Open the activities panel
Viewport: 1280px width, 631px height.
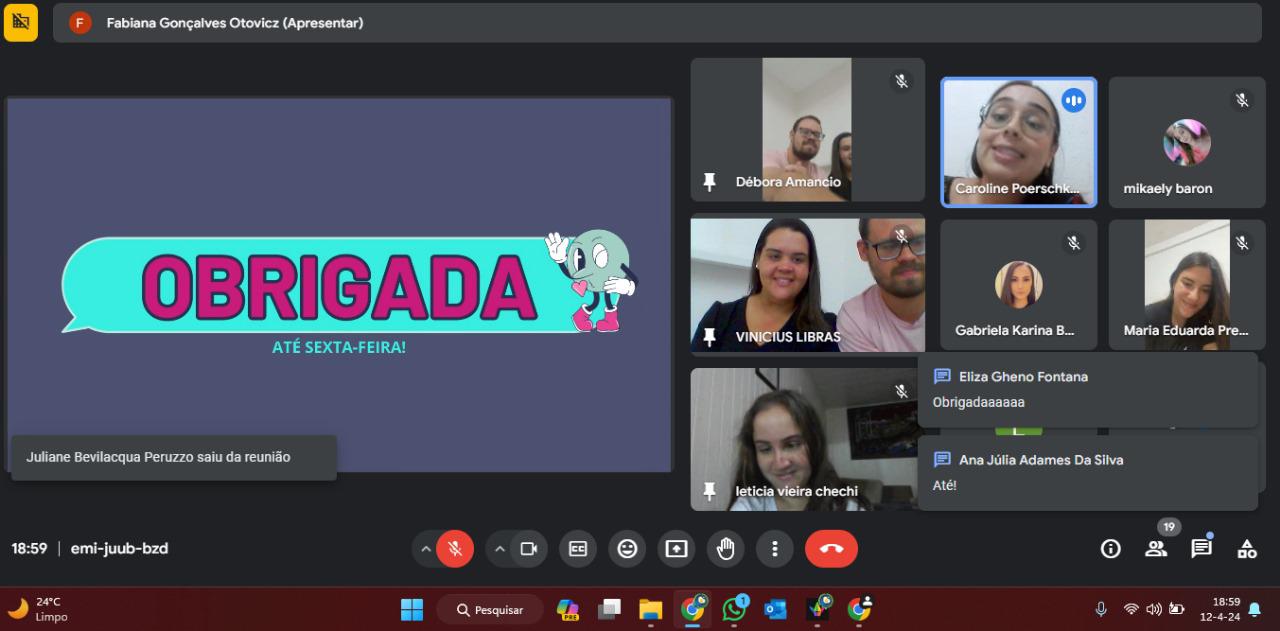(x=1247, y=548)
